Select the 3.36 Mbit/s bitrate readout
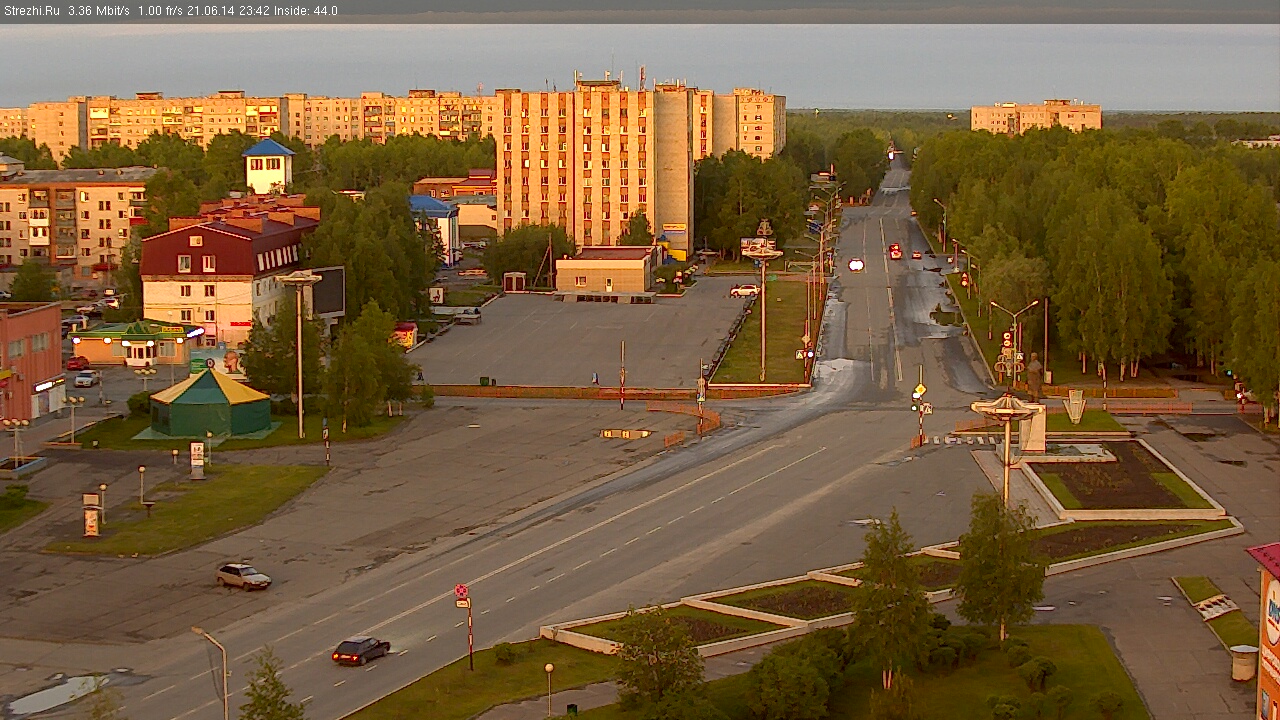Screen dimensions: 1280x720 coord(100,11)
